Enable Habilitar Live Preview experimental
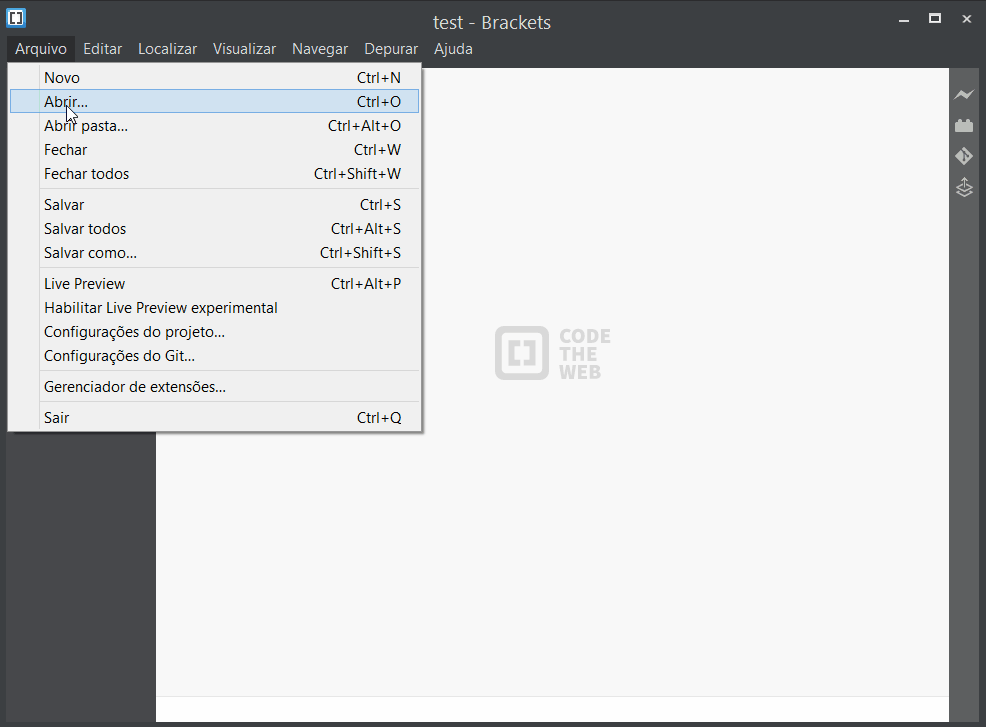The image size is (986, 727). [160, 307]
